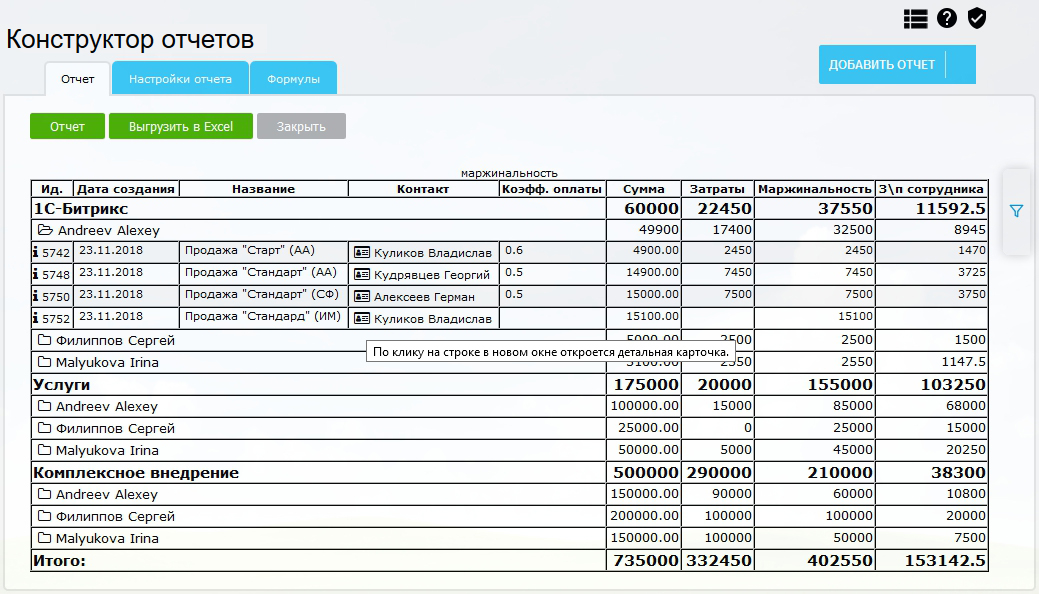This screenshot has width=1039, height=594.
Task: Open help via the question mark icon
Action: tap(946, 19)
